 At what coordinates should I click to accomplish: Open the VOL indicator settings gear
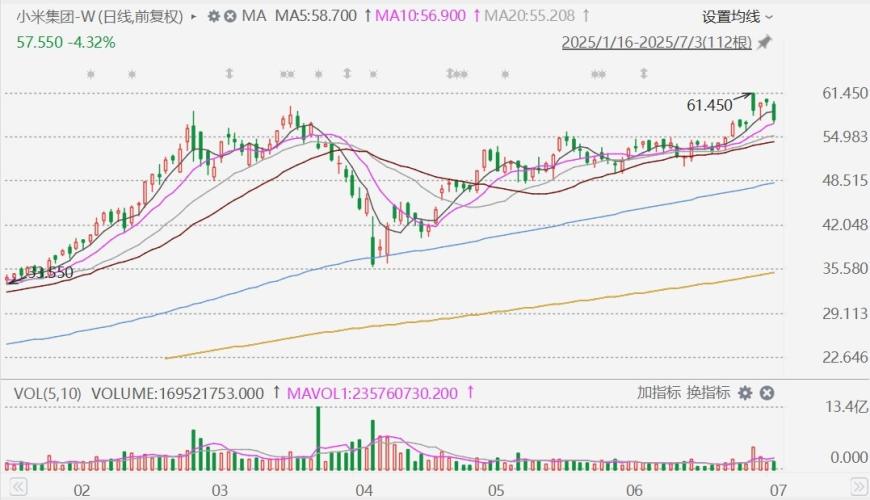tap(746, 393)
